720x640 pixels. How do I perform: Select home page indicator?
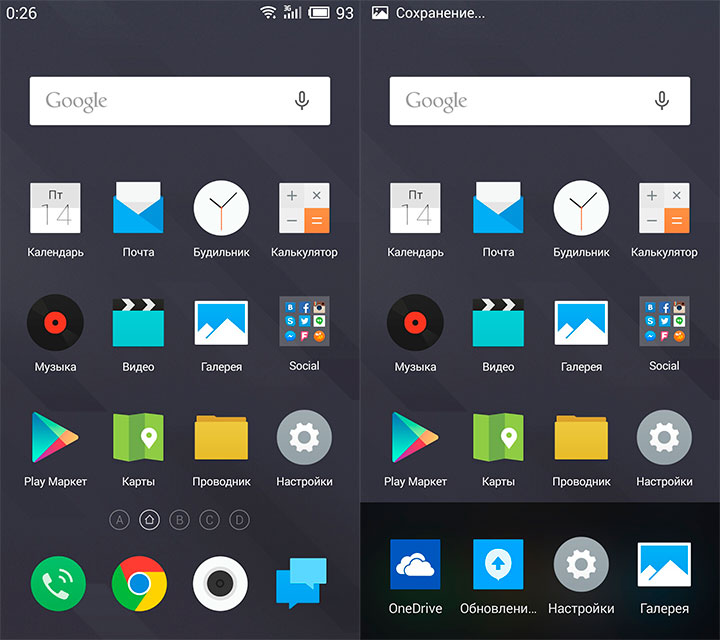(x=149, y=520)
